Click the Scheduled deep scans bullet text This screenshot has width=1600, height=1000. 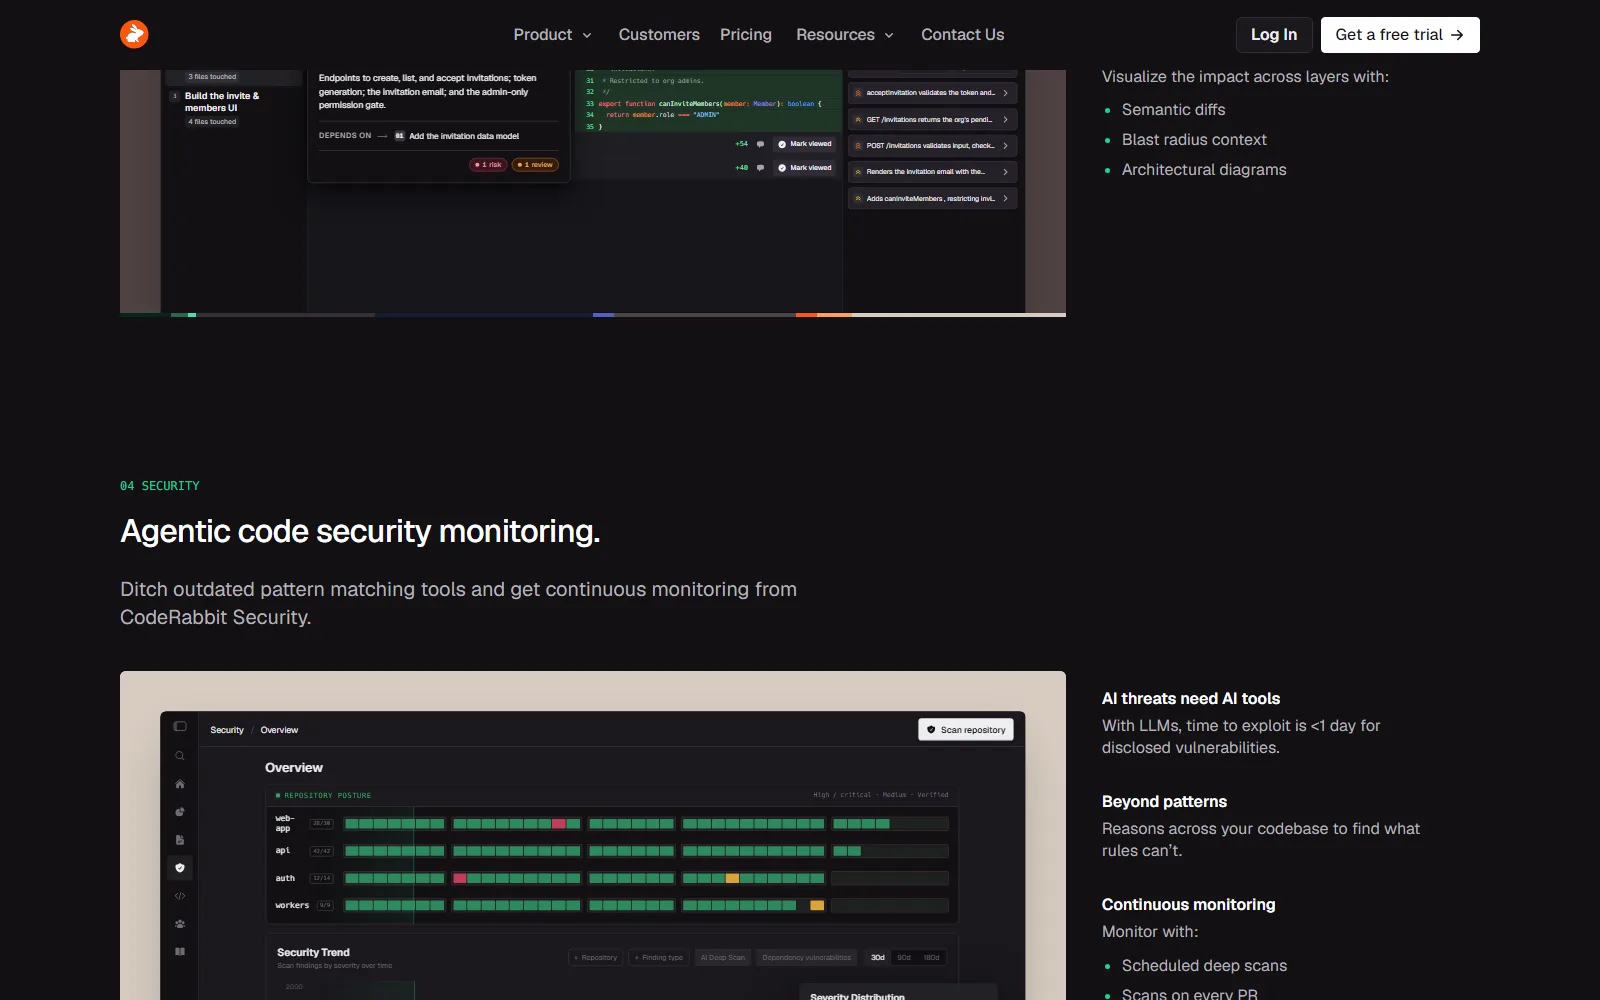pos(1204,966)
